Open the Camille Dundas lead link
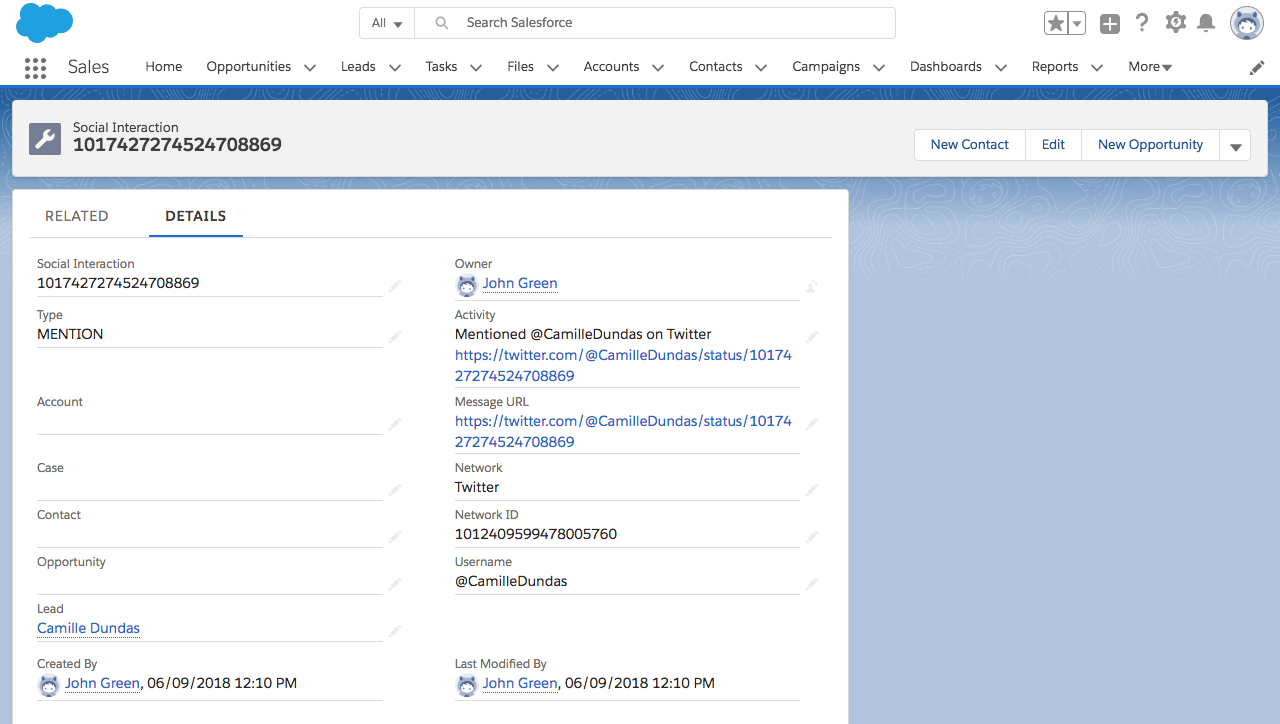This screenshot has height=724, width=1280. (89, 629)
